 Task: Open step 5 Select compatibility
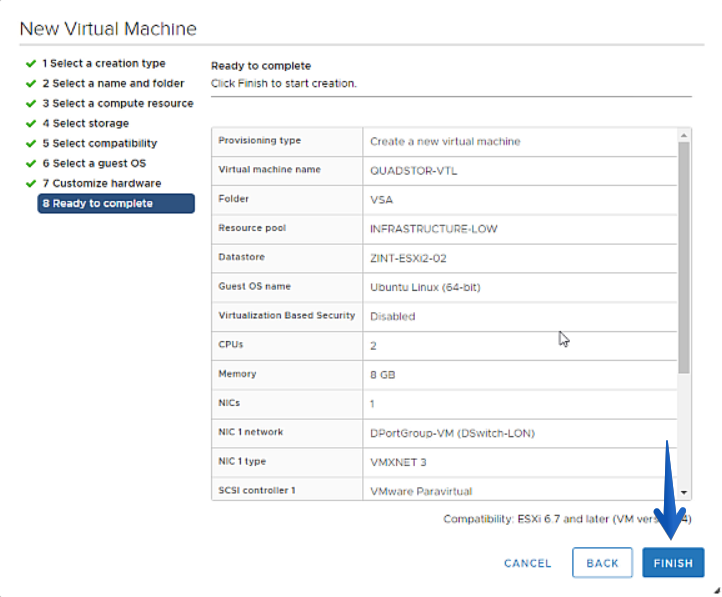[100, 143]
